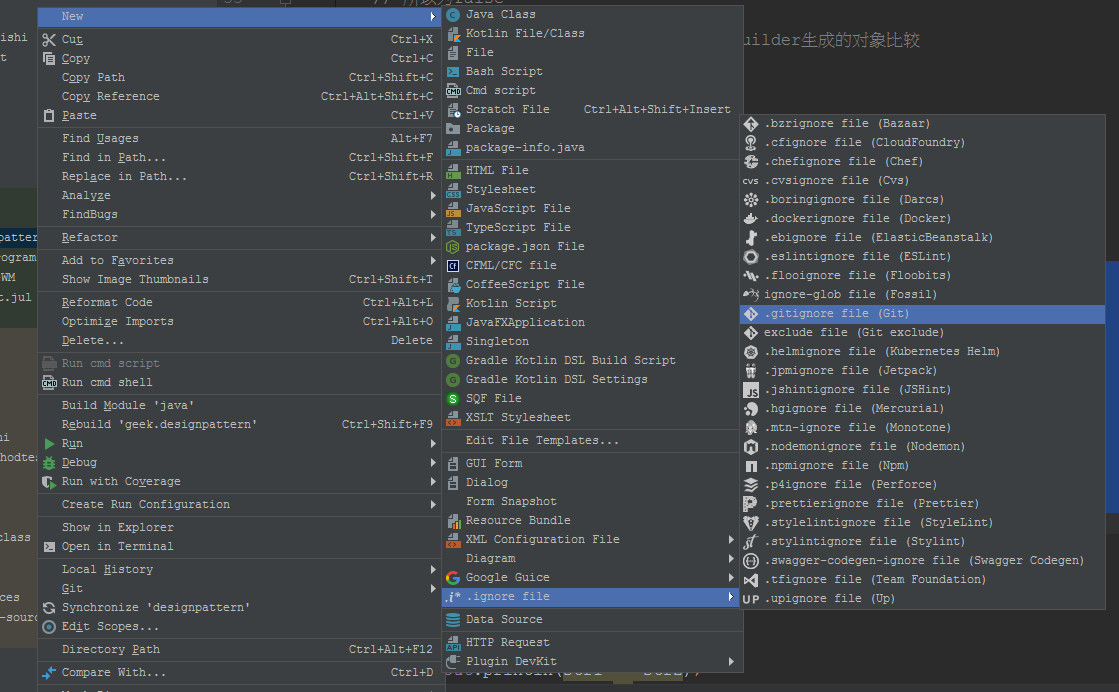Viewport: 1119px width, 692px height.
Task: Click the Scratch File icon
Action: (452, 110)
